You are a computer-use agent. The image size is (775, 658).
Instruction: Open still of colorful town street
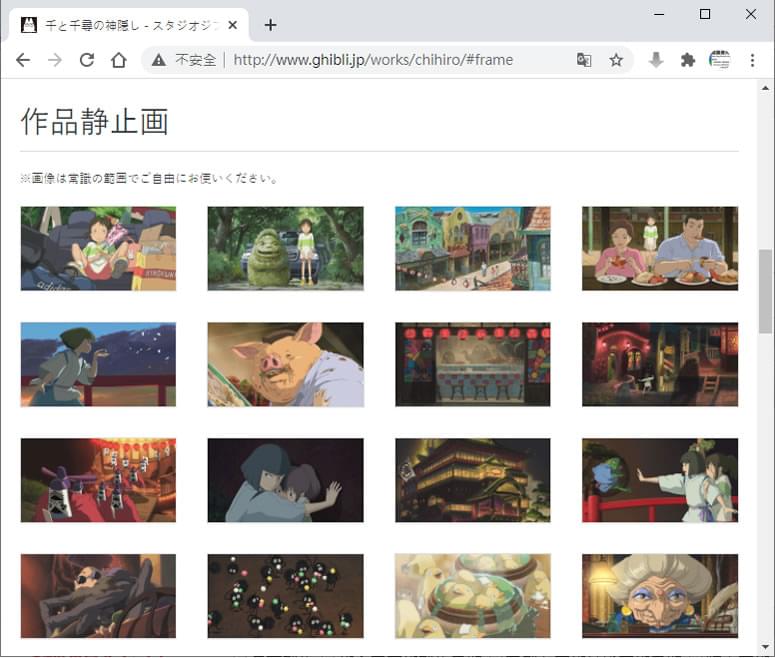pyautogui.click(x=473, y=249)
